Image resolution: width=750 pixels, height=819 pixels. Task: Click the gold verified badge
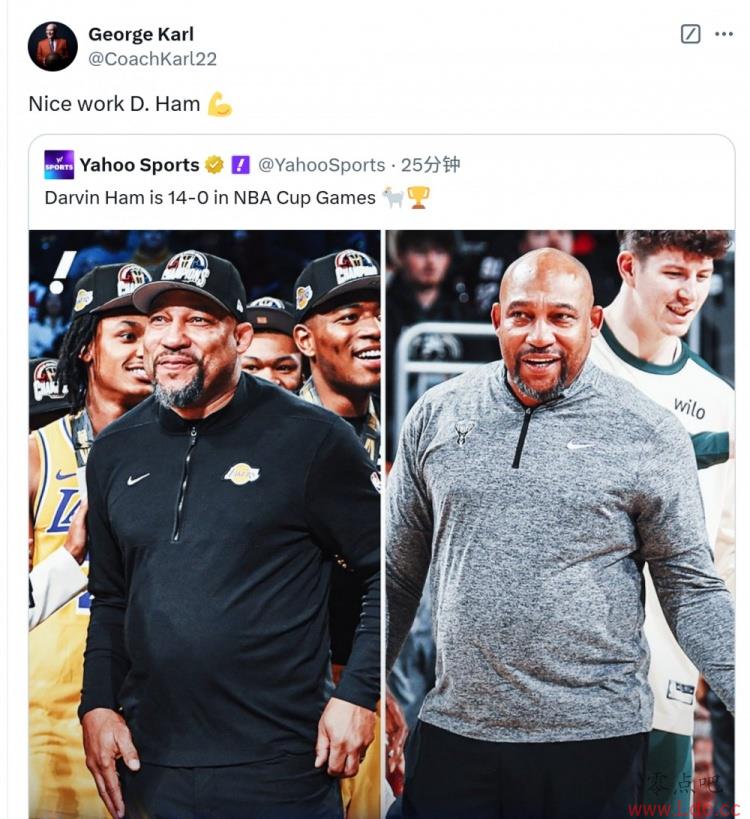tap(214, 165)
